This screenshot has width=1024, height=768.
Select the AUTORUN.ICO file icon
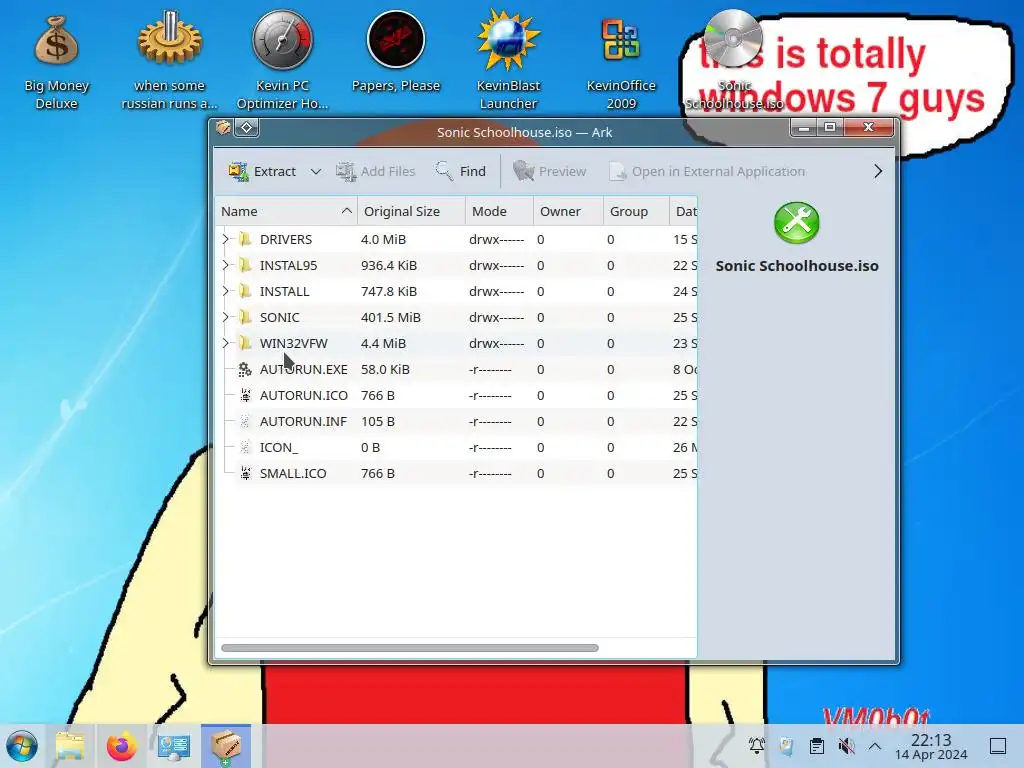(245, 395)
